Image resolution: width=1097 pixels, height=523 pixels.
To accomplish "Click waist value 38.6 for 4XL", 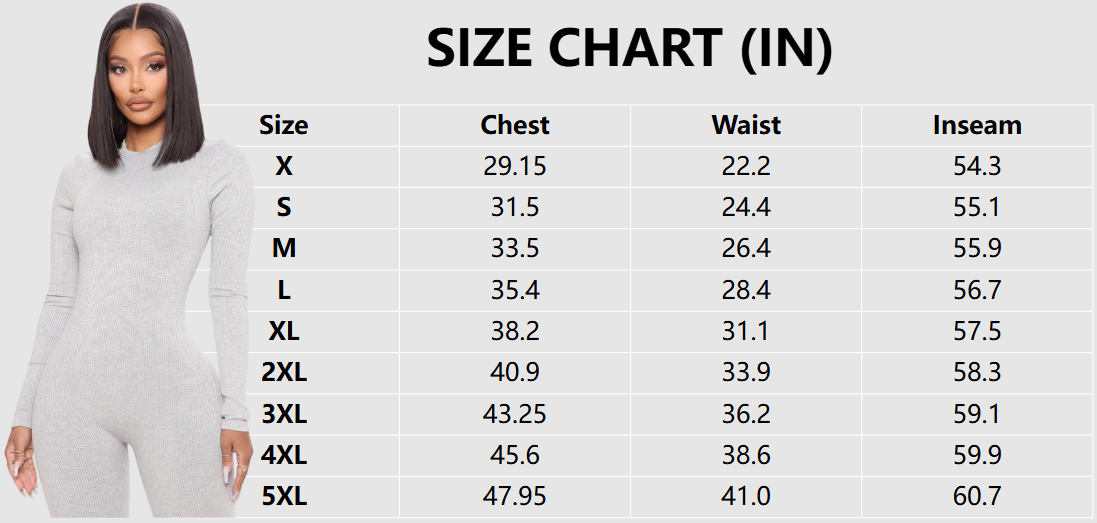I will point(746,455).
